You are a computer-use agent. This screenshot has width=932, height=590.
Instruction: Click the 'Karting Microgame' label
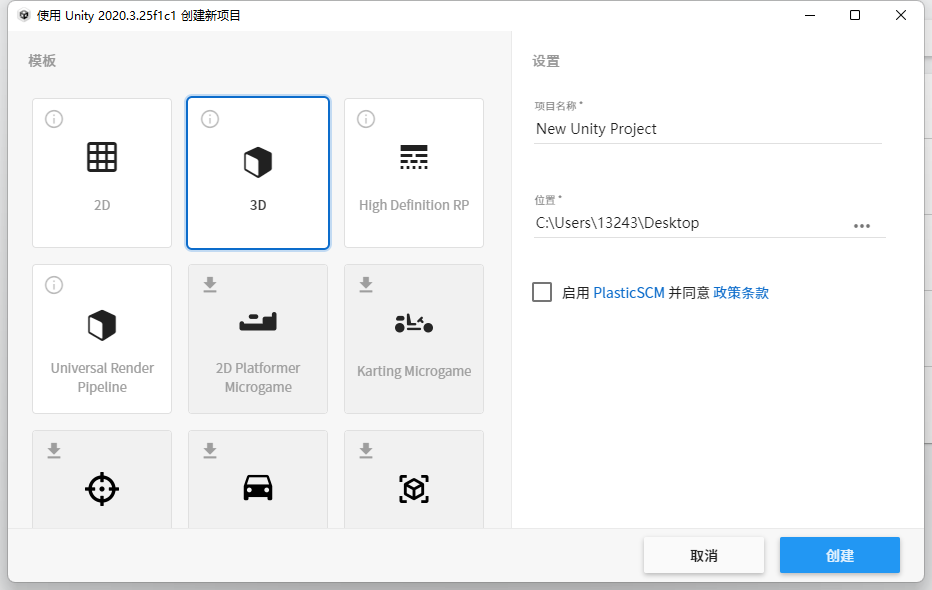414,371
